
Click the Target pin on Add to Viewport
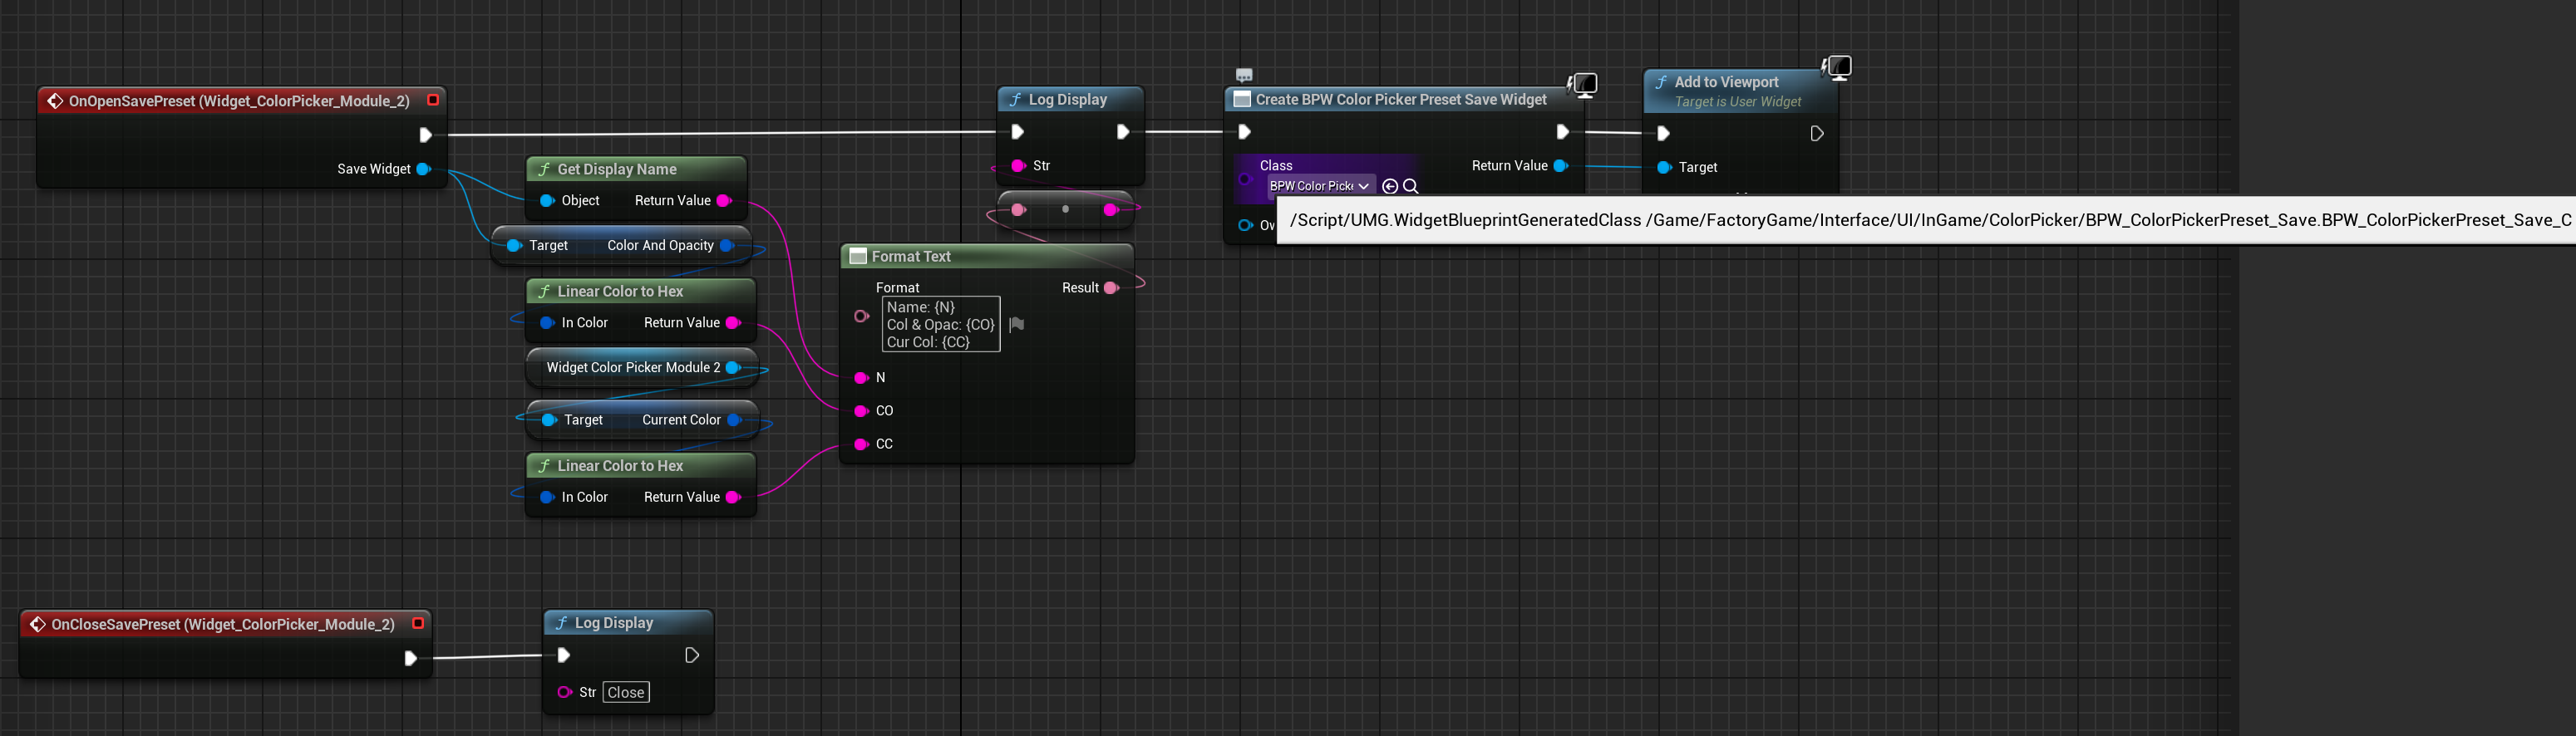coord(1664,168)
